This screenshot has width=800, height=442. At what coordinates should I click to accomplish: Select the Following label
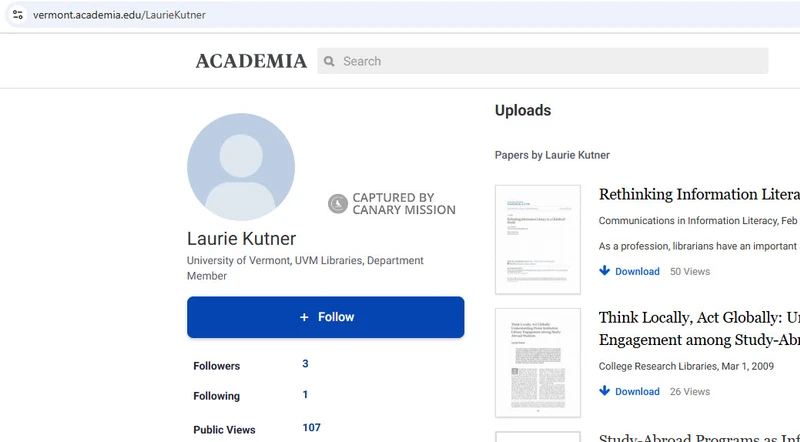click(x=216, y=396)
